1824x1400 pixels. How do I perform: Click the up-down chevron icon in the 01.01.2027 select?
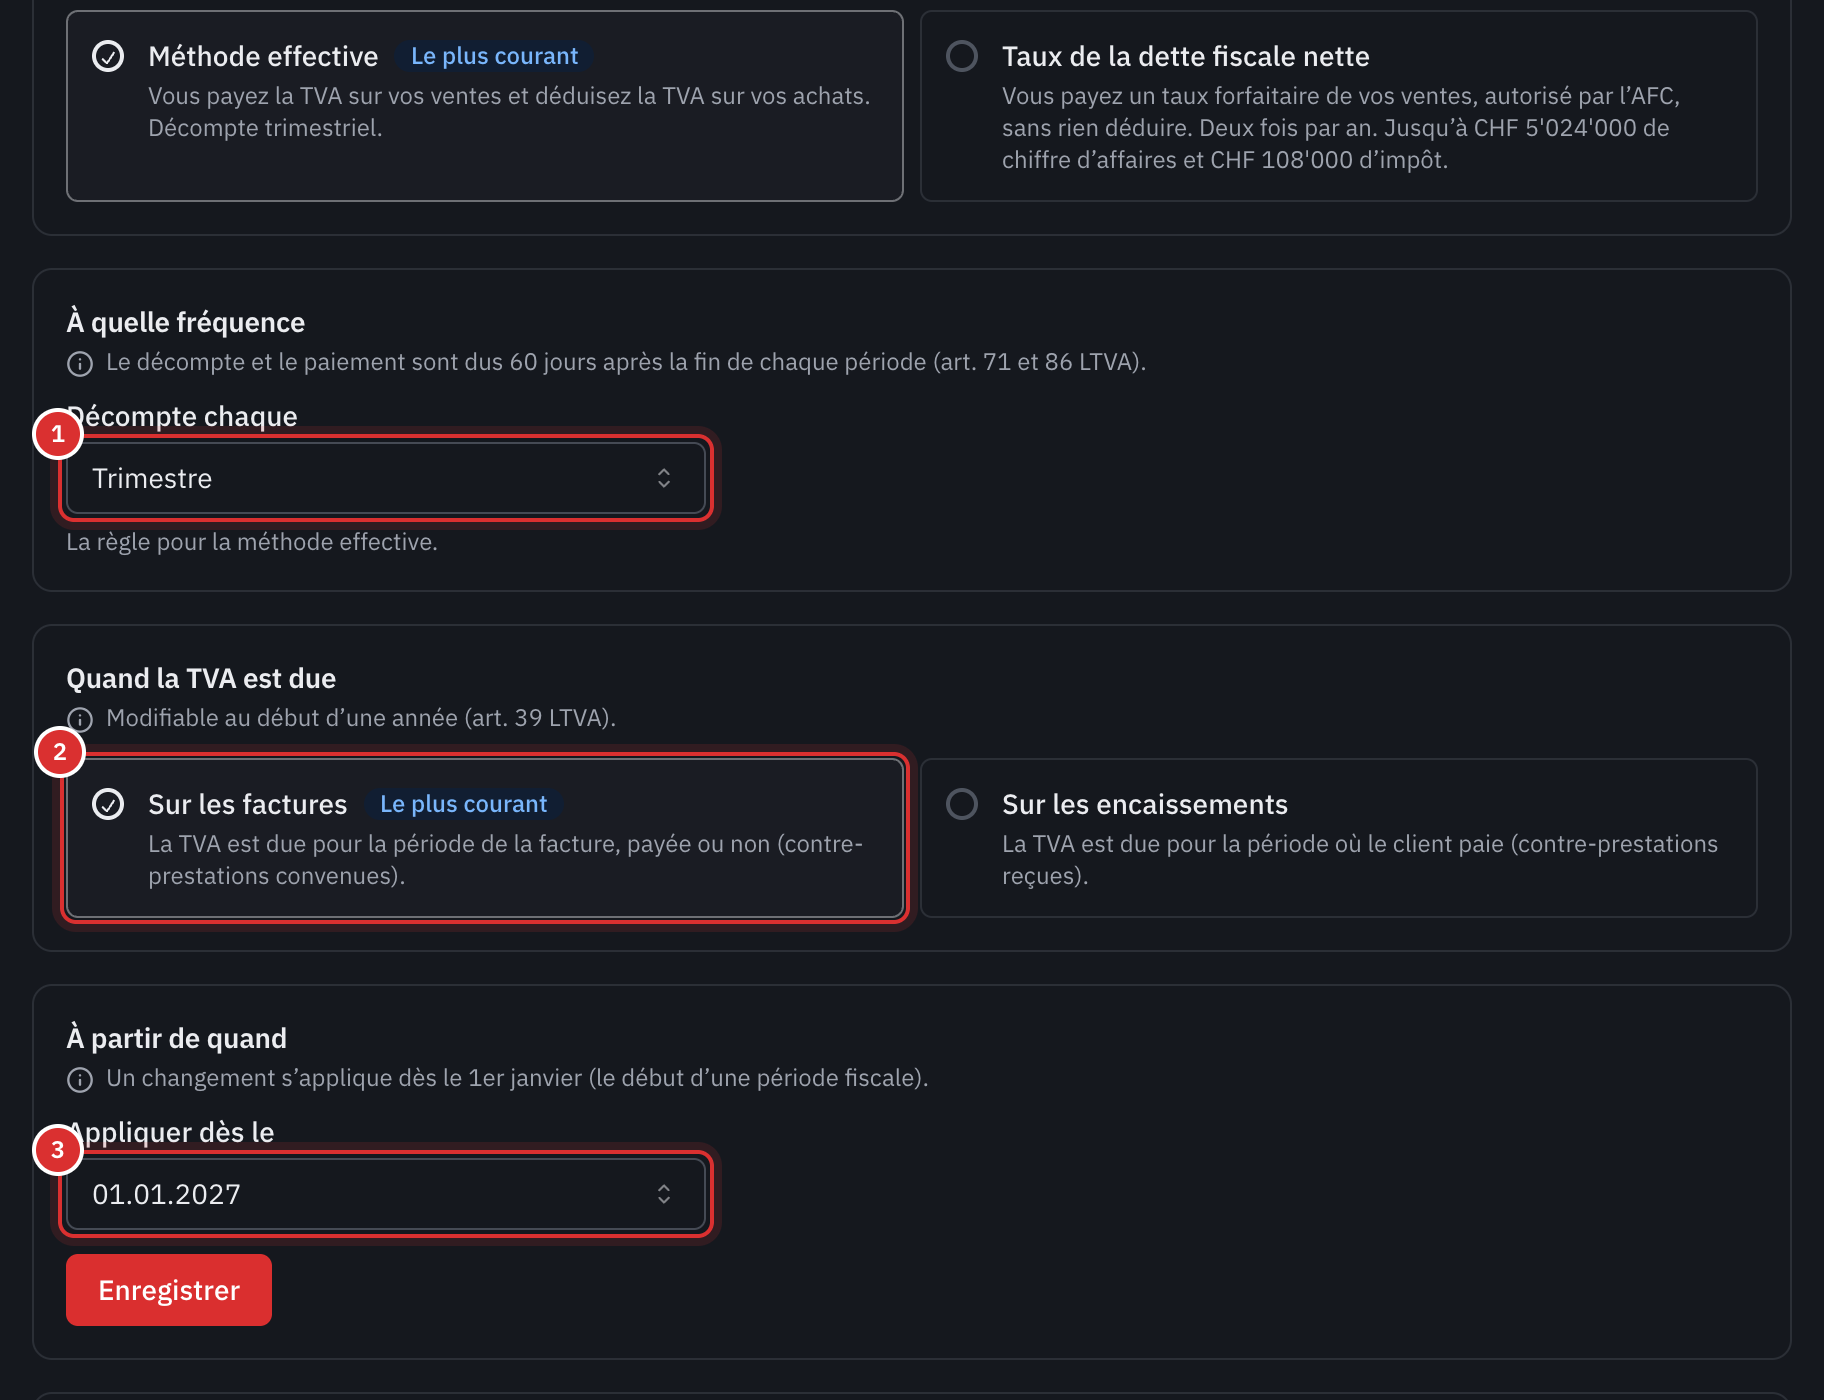click(x=664, y=1194)
